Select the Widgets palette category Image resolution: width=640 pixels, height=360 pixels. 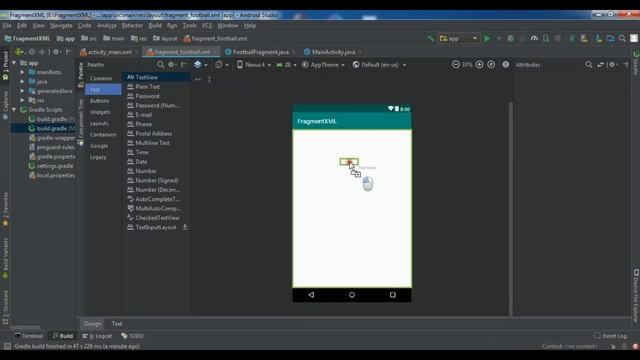tap(100, 112)
